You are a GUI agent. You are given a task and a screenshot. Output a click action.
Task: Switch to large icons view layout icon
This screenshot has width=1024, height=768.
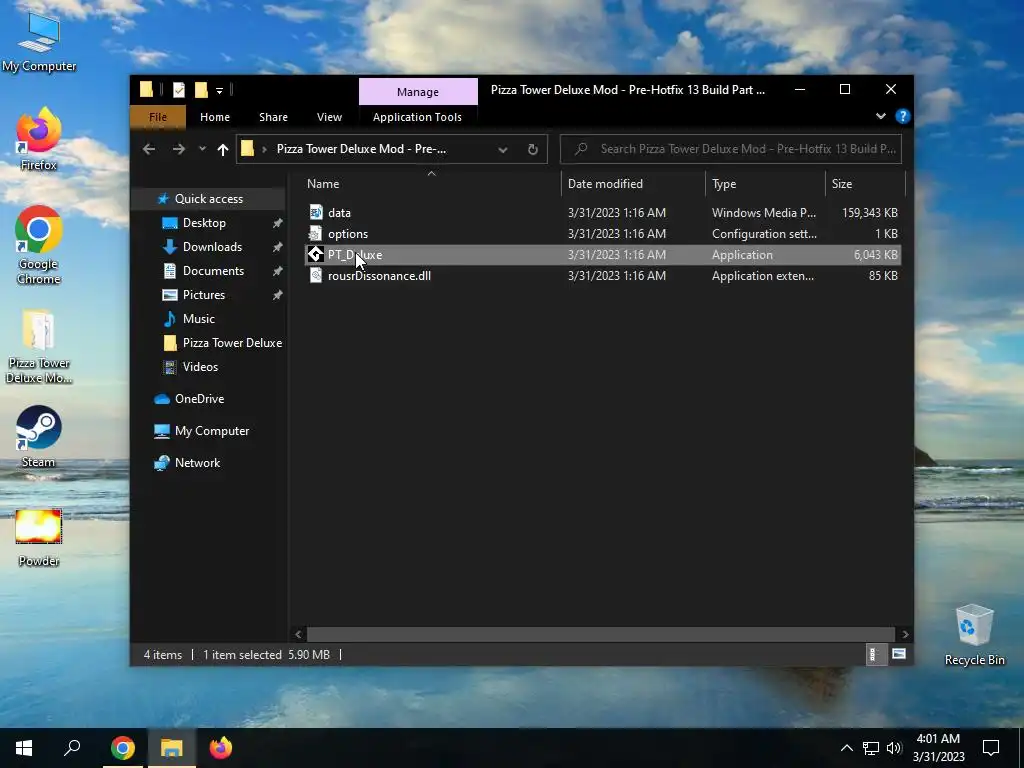899,654
